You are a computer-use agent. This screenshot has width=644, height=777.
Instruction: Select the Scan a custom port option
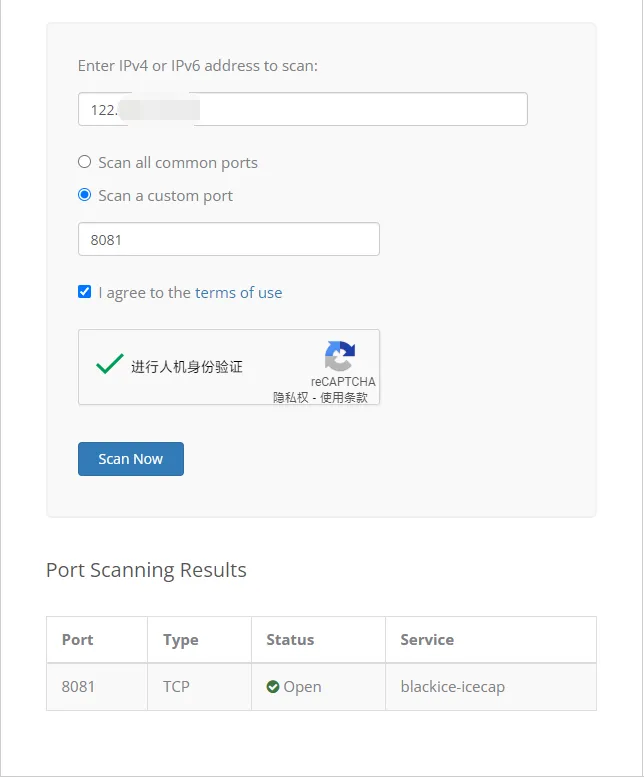[x=85, y=195]
